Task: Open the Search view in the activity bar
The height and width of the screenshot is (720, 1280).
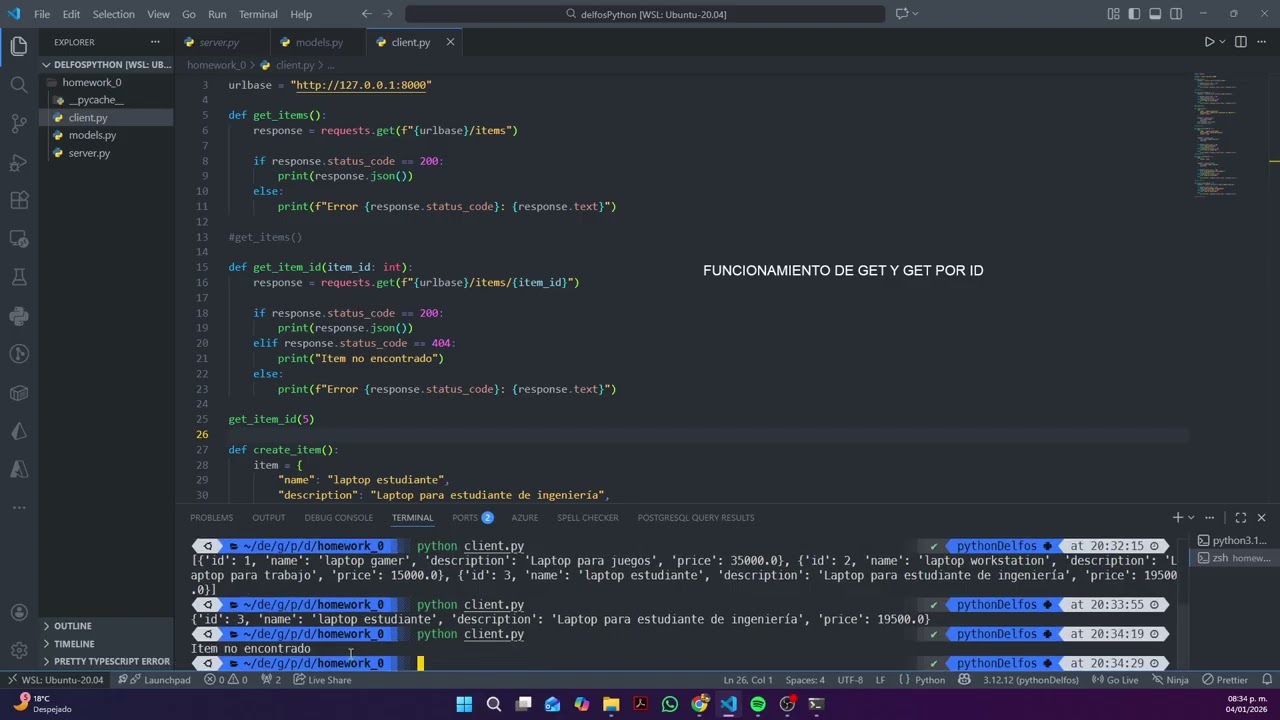Action: tap(19, 85)
